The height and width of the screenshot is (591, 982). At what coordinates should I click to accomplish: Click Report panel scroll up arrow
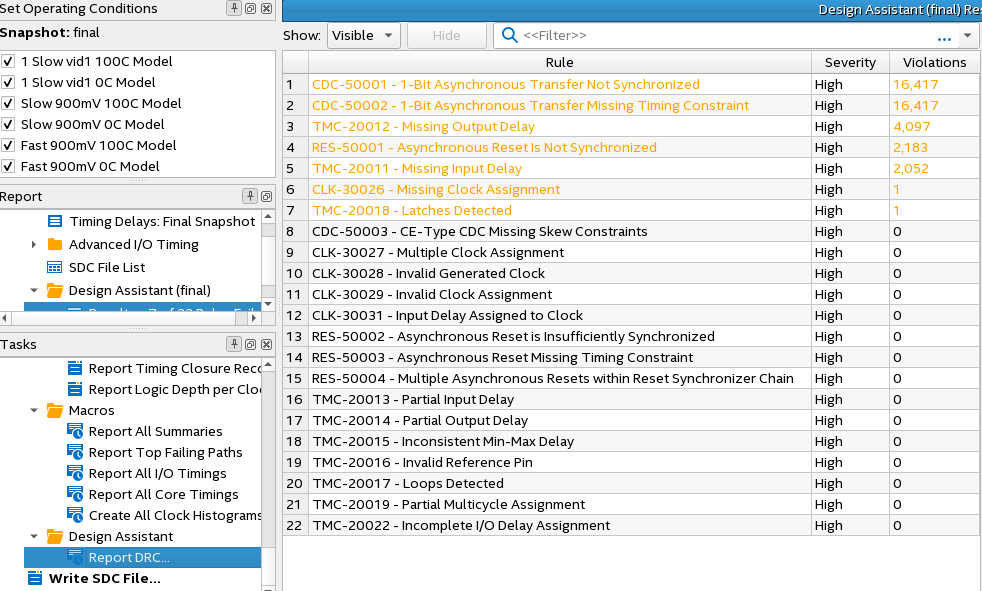268,217
